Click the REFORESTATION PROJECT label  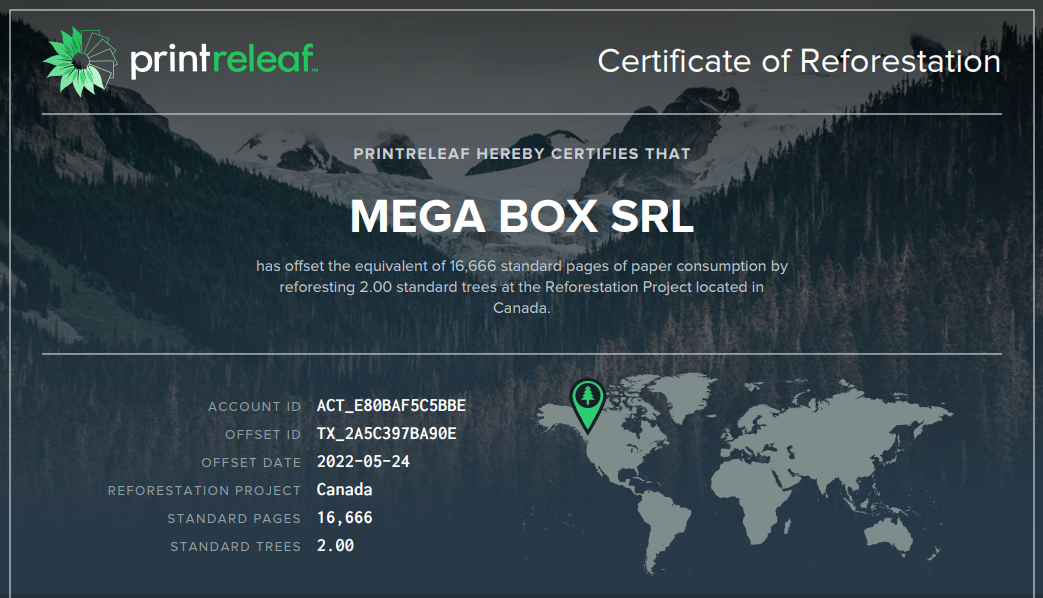click(204, 491)
